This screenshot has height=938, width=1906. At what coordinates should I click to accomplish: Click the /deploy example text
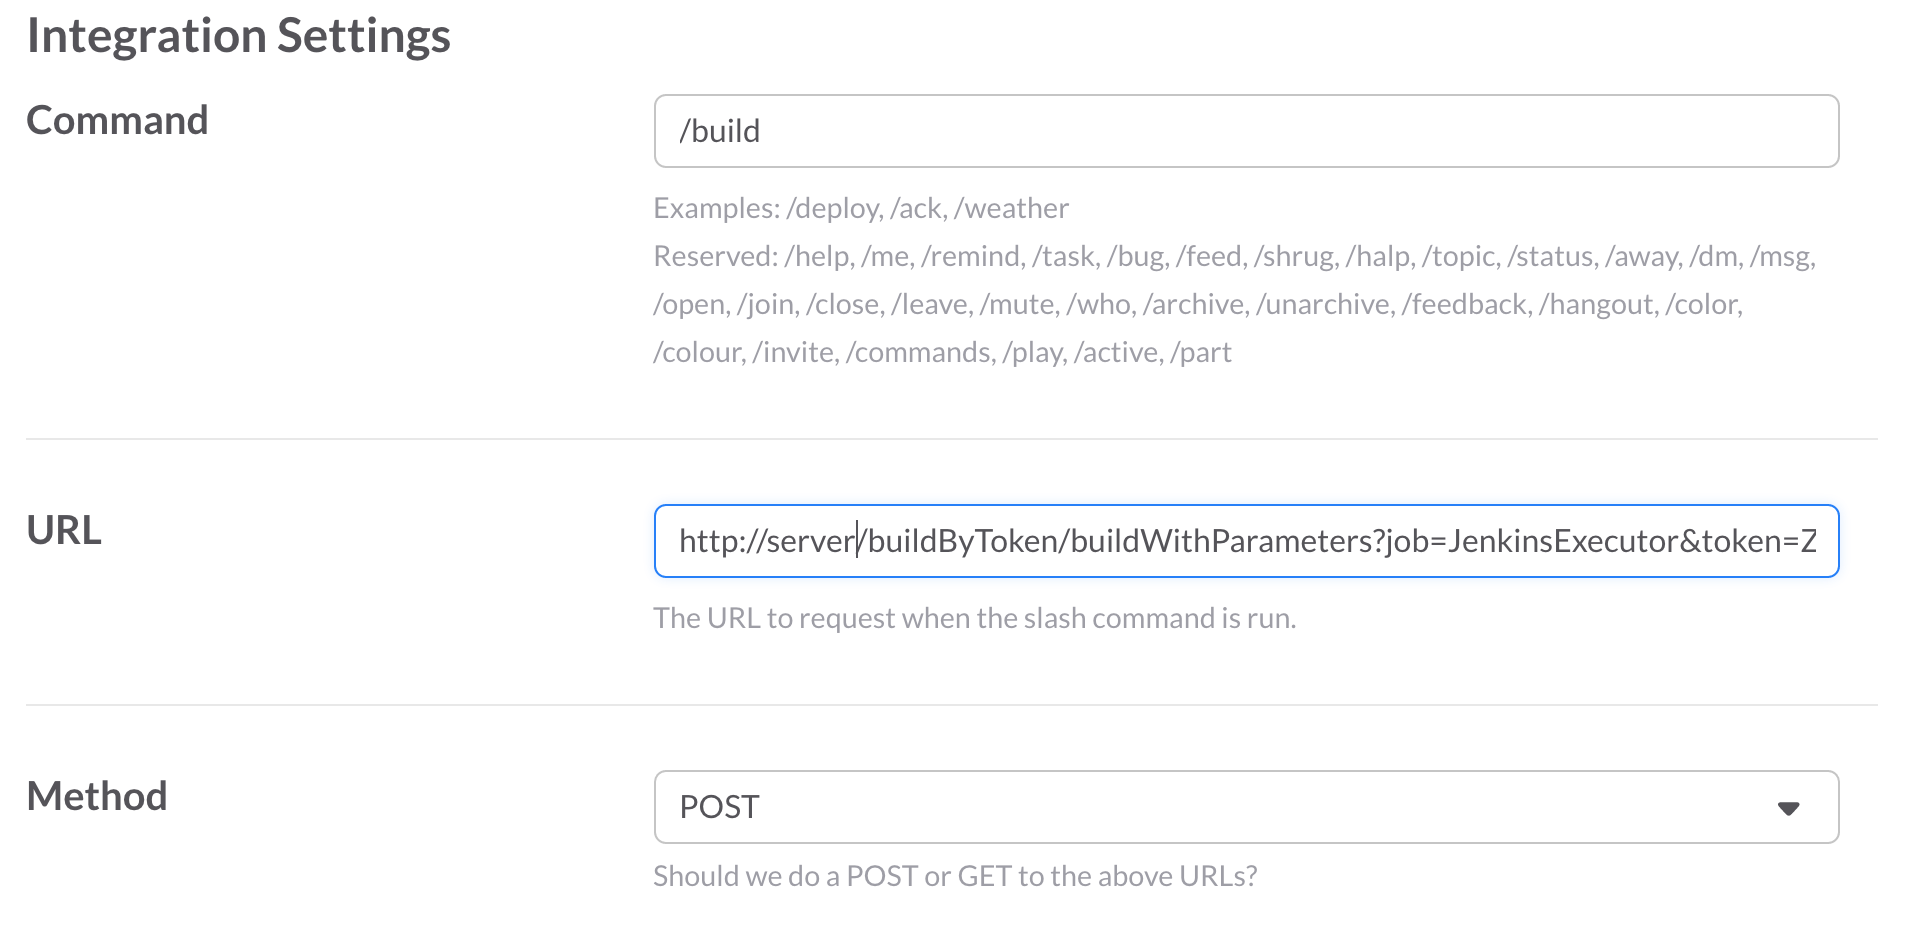(x=833, y=208)
